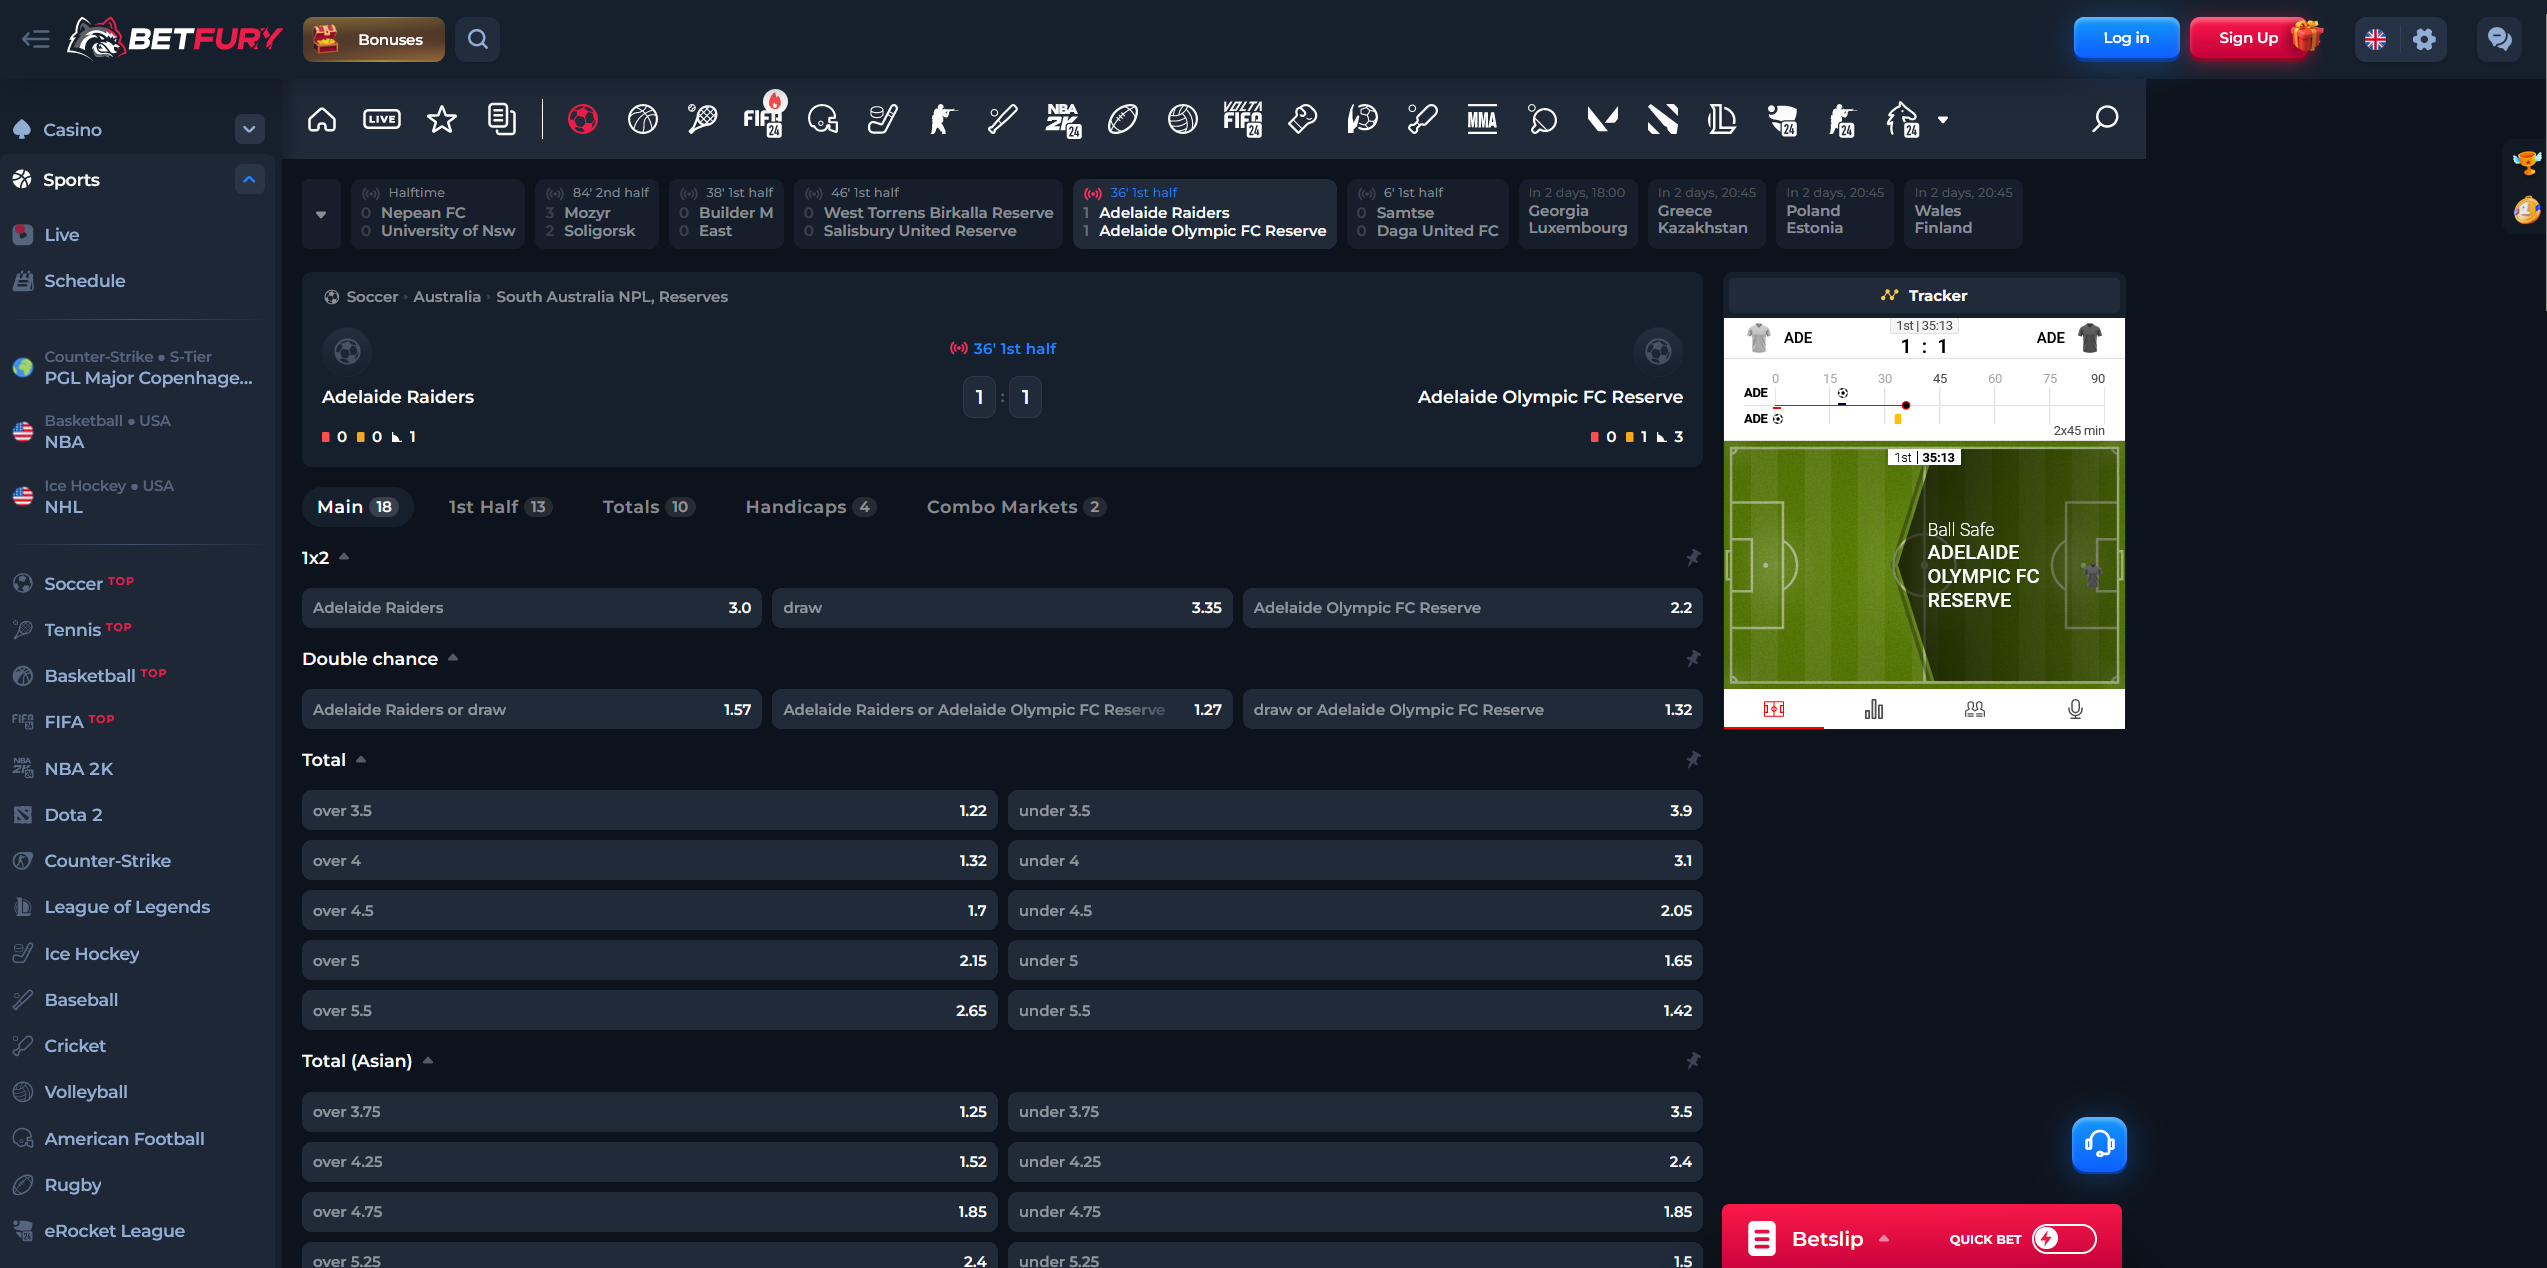Screen dimensions: 2547x1268
Task: Open the live matches strip dropdown
Action: (x=321, y=214)
